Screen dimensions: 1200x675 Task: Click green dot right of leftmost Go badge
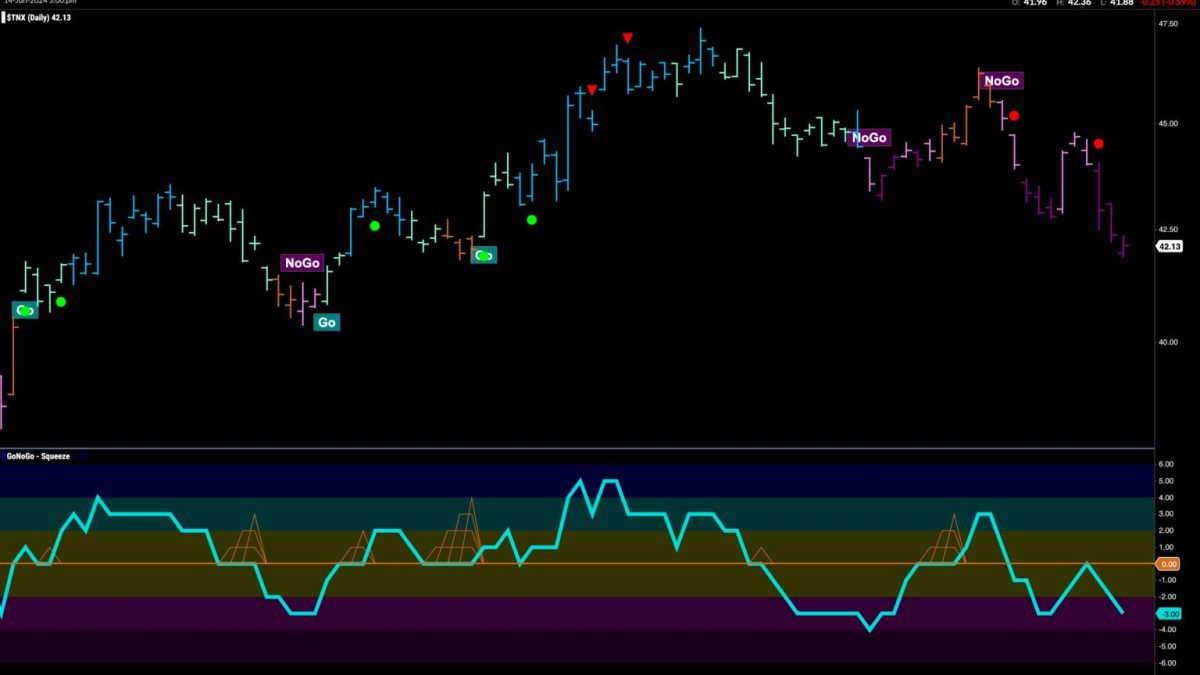coord(61,301)
